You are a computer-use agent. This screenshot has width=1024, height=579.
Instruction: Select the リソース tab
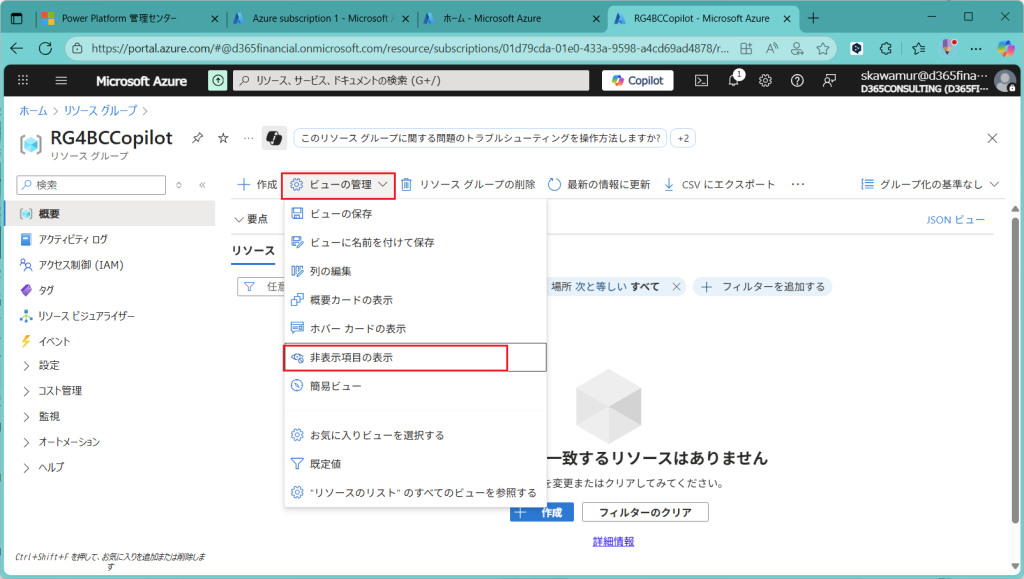point(253,251)
